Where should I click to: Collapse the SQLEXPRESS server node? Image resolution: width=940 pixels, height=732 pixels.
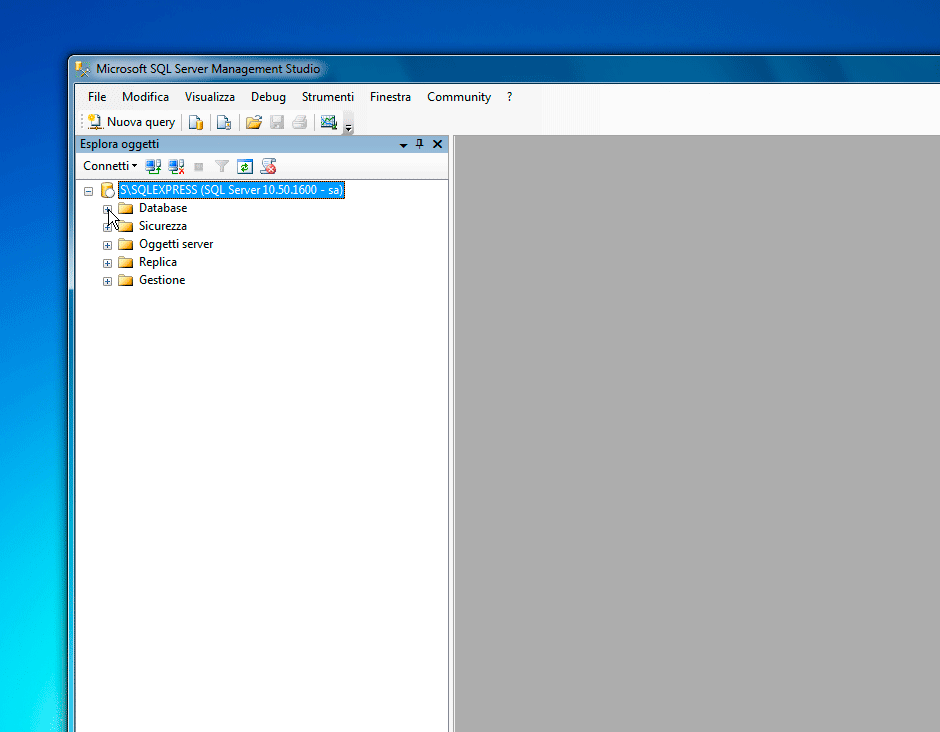tap(89, 191)
